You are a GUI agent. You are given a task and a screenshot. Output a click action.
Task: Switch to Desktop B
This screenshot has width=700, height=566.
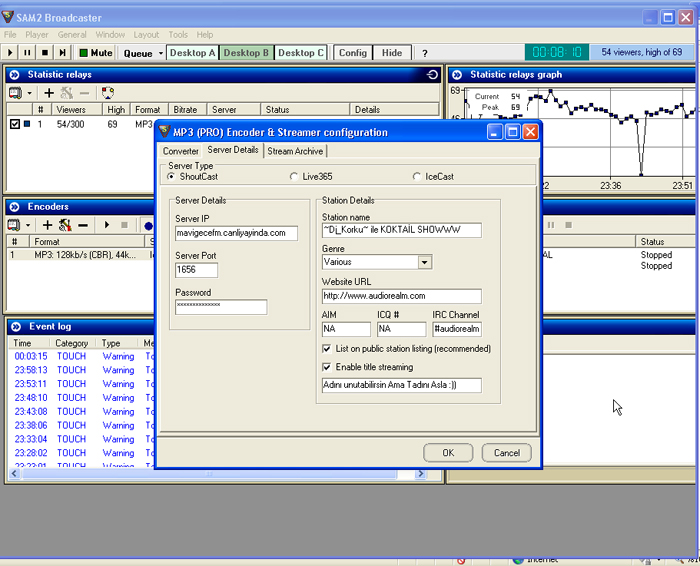point(246,53)
